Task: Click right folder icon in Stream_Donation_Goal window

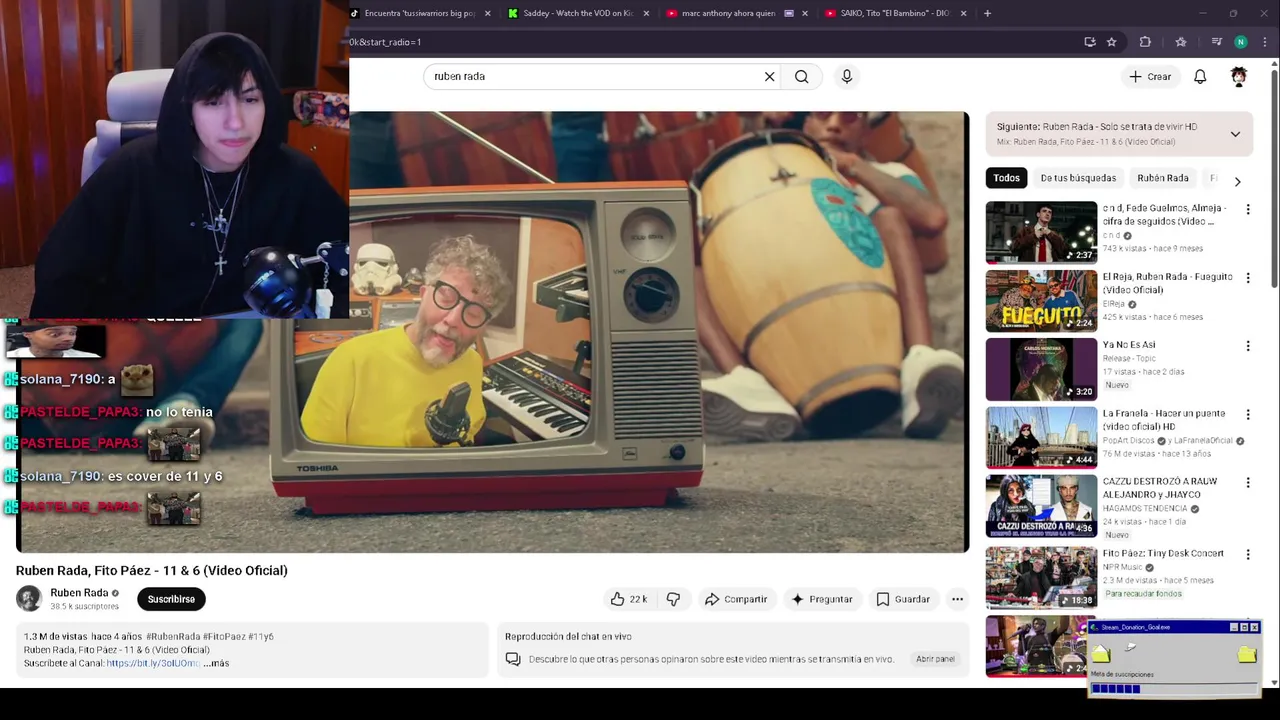Action: pyautogui.click(x=1247, y=654)
